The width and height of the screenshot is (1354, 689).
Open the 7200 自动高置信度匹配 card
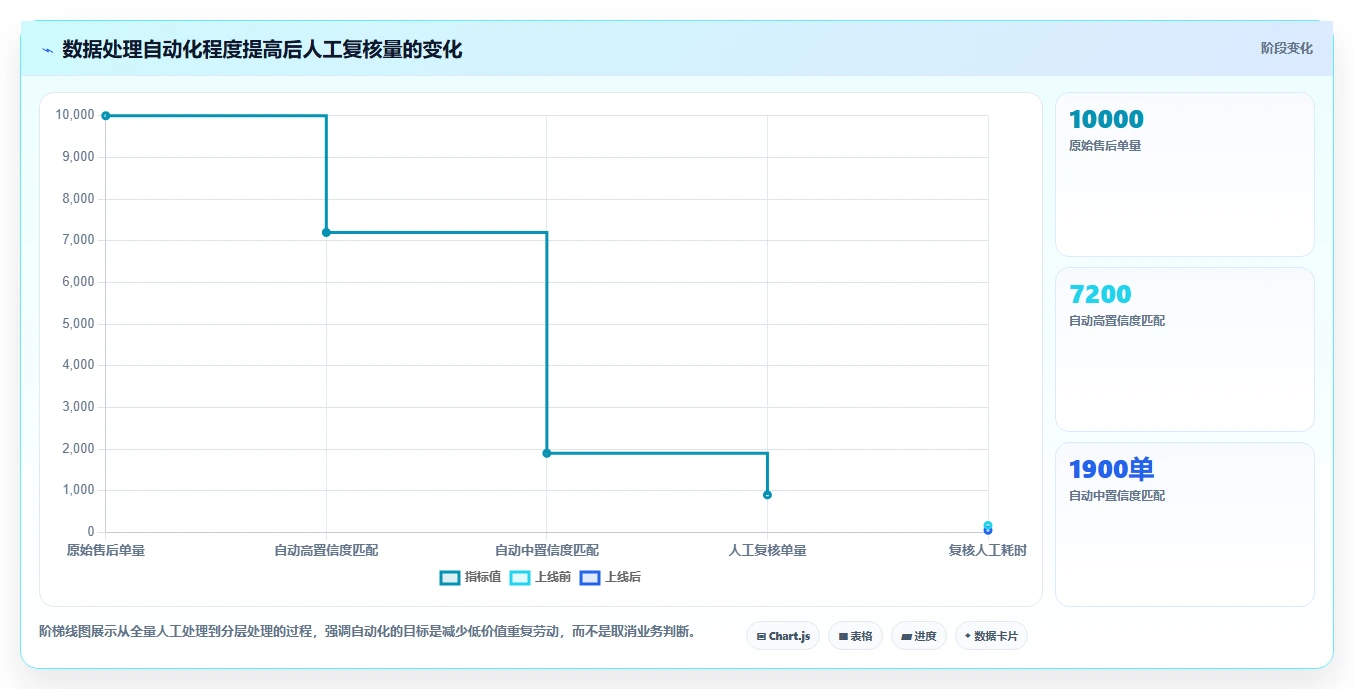(1184, 349)
